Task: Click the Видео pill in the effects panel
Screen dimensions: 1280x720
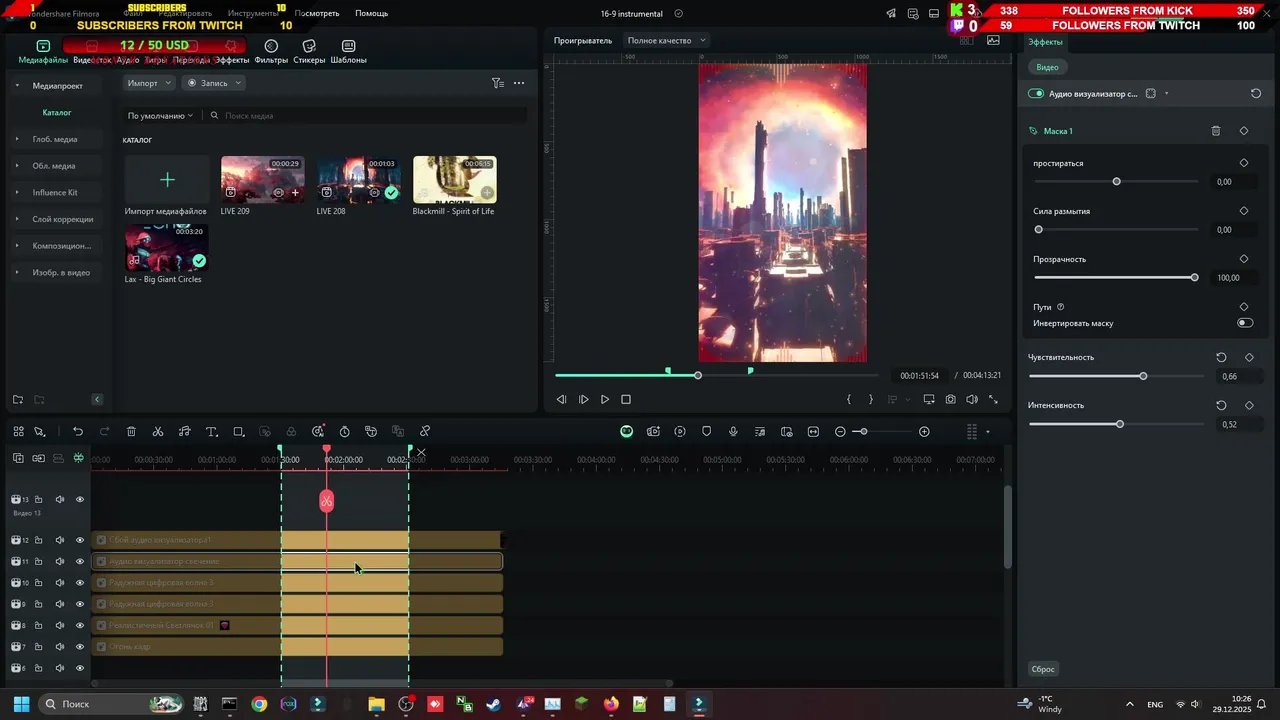Action: [1047, 67]
